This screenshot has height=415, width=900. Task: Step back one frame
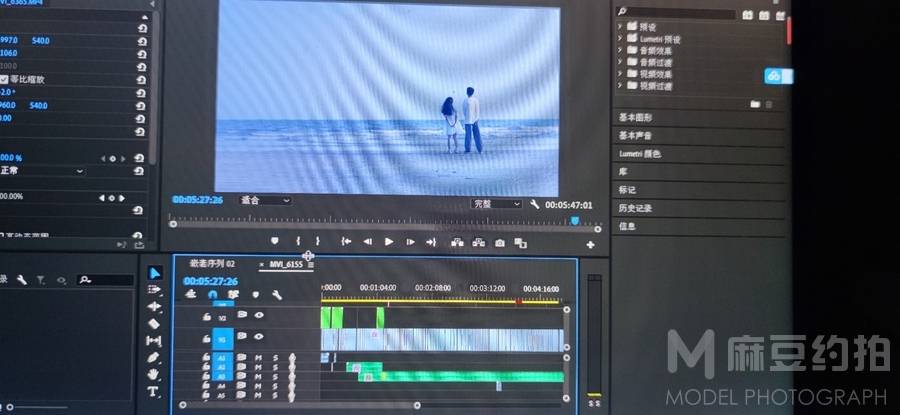click(367, 242)
